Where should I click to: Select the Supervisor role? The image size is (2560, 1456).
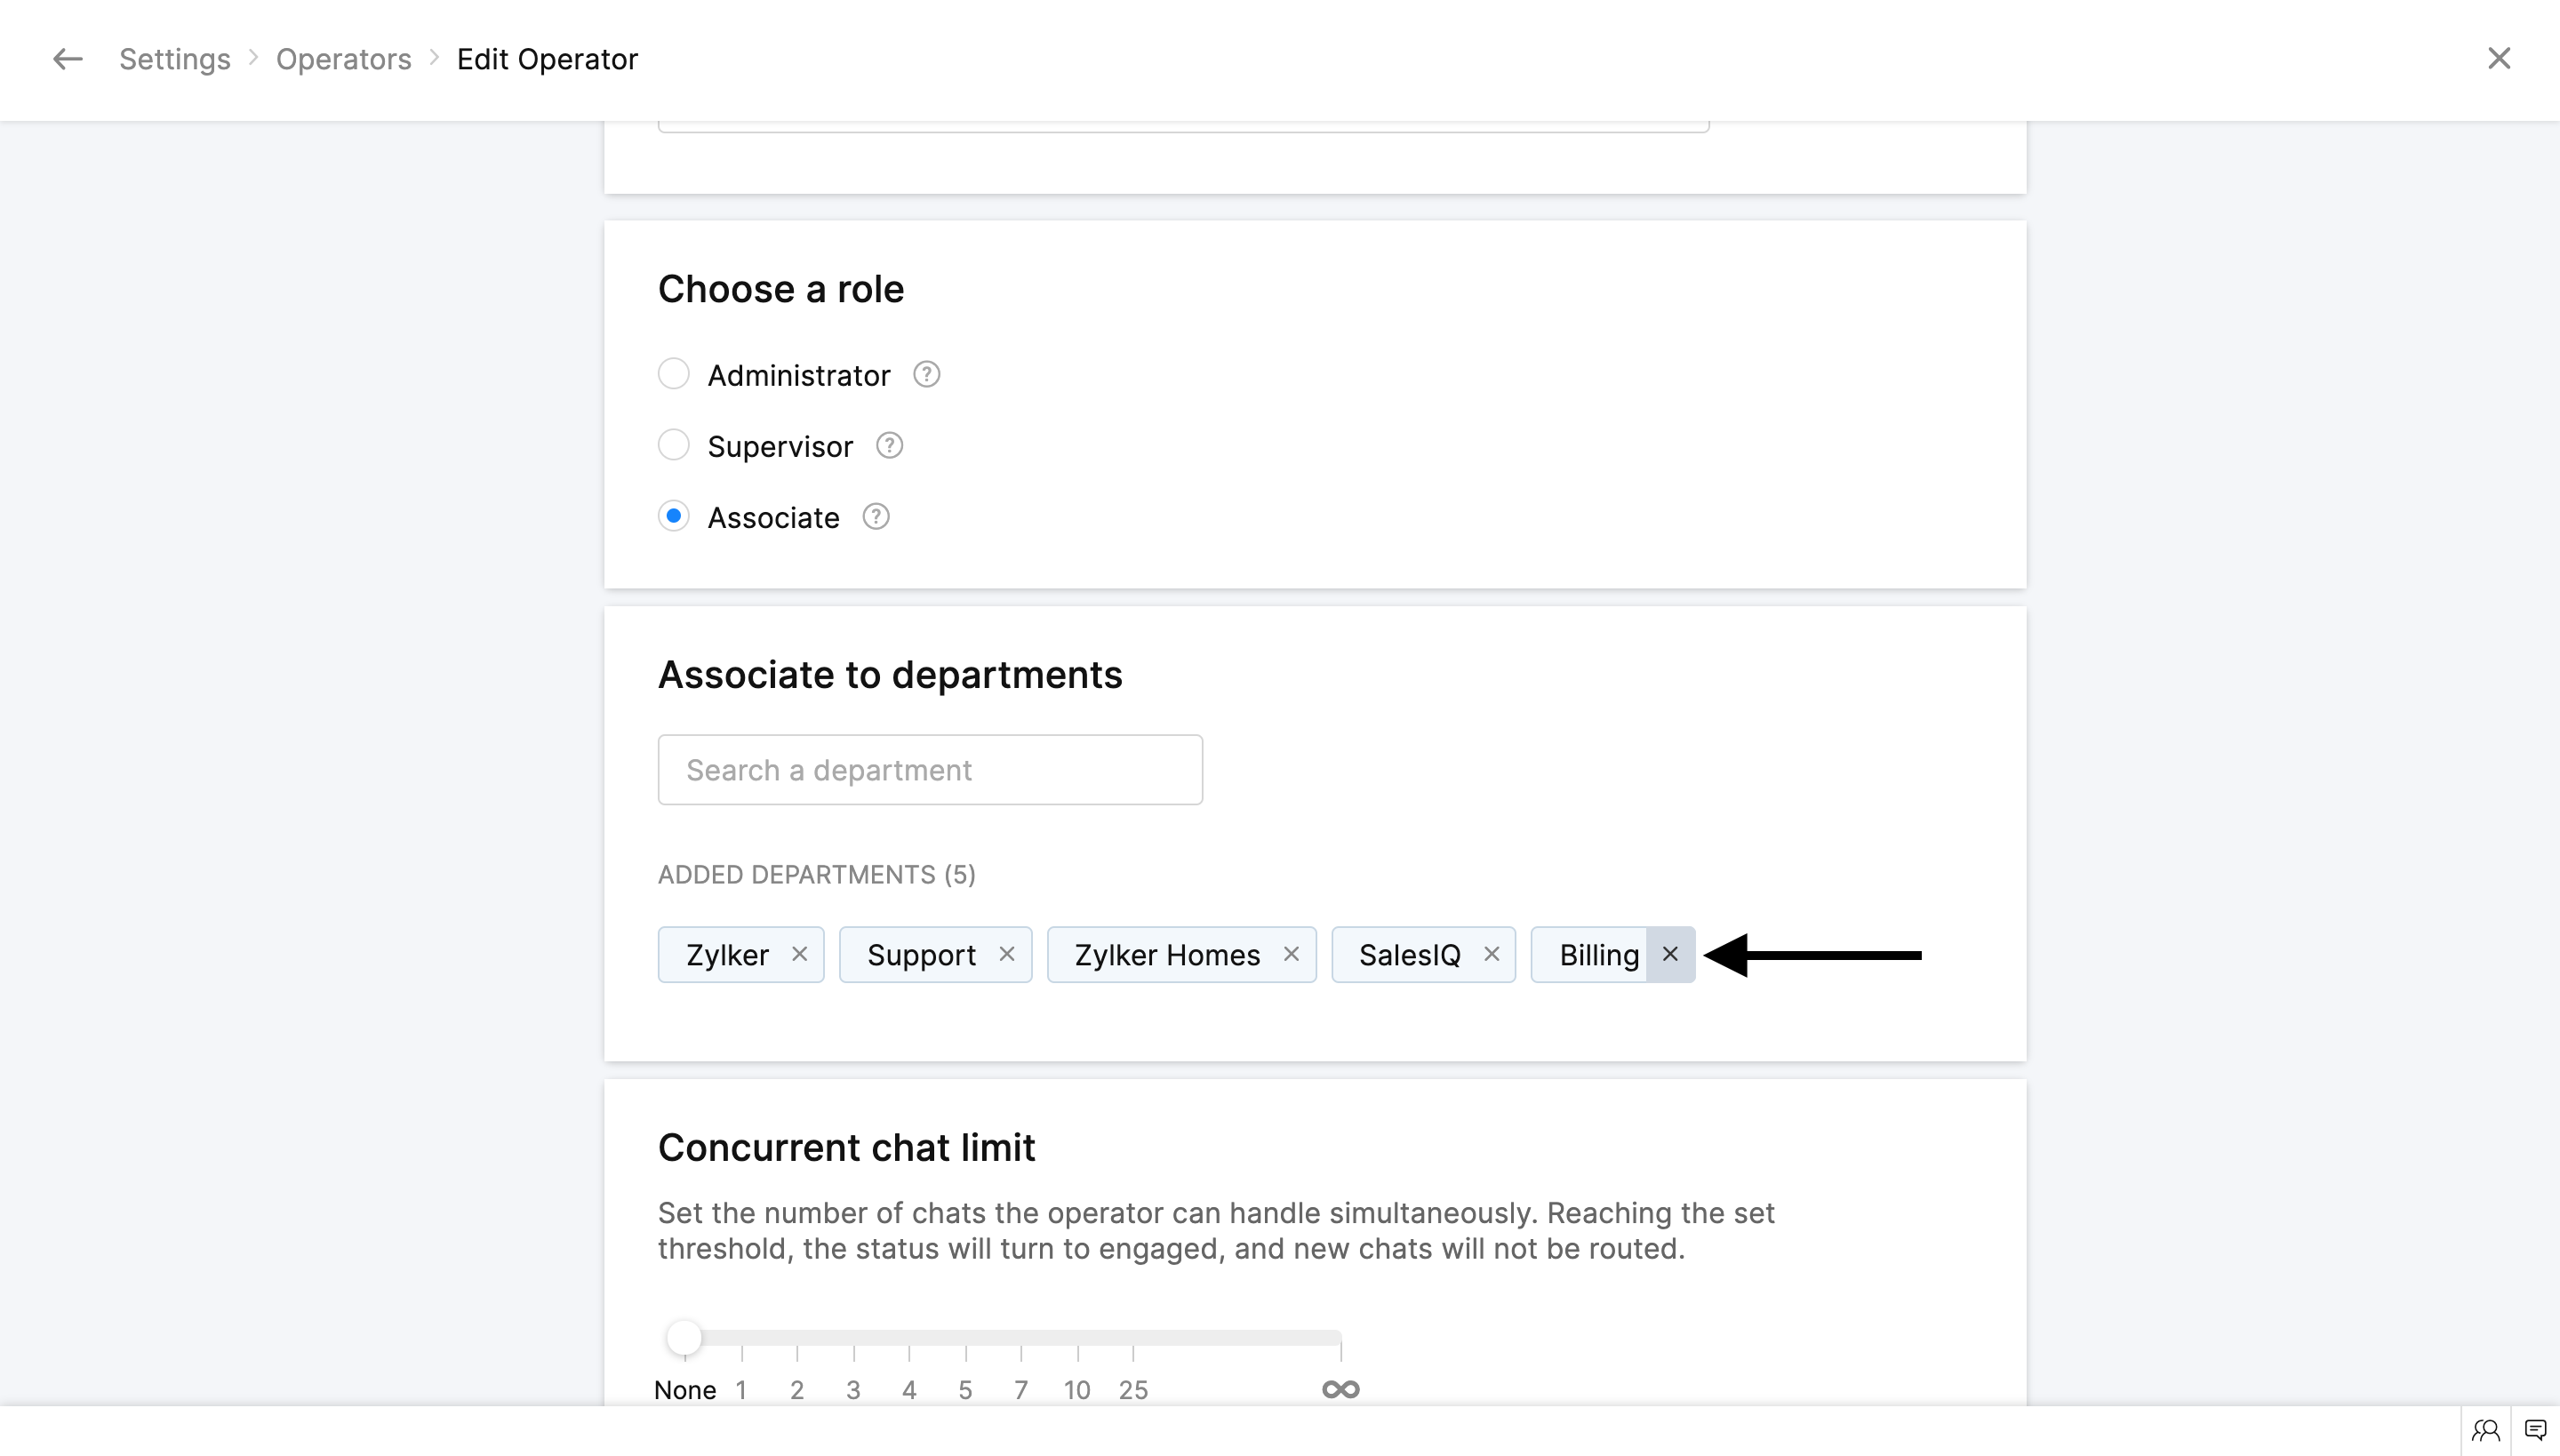[674, 445]
